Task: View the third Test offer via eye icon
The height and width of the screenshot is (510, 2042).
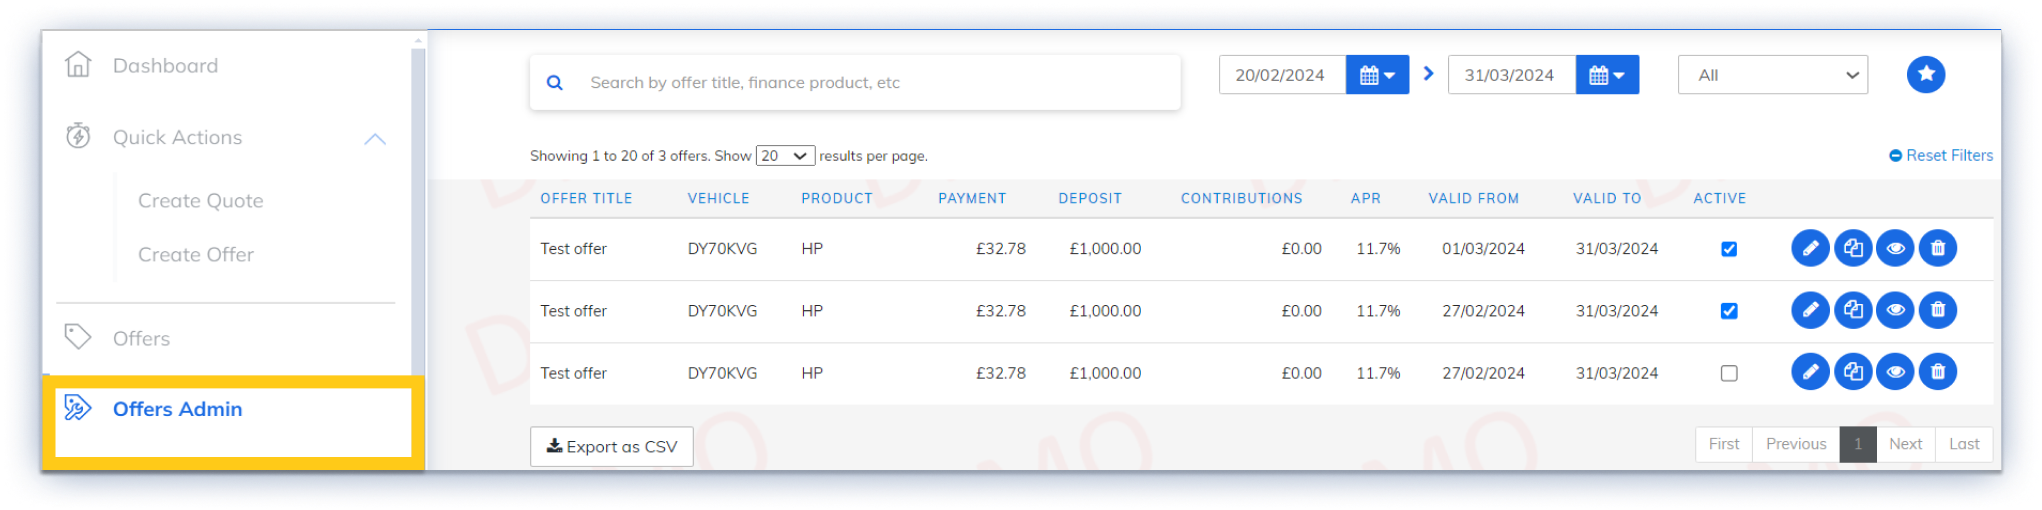Action: [x=1895, y=372]
